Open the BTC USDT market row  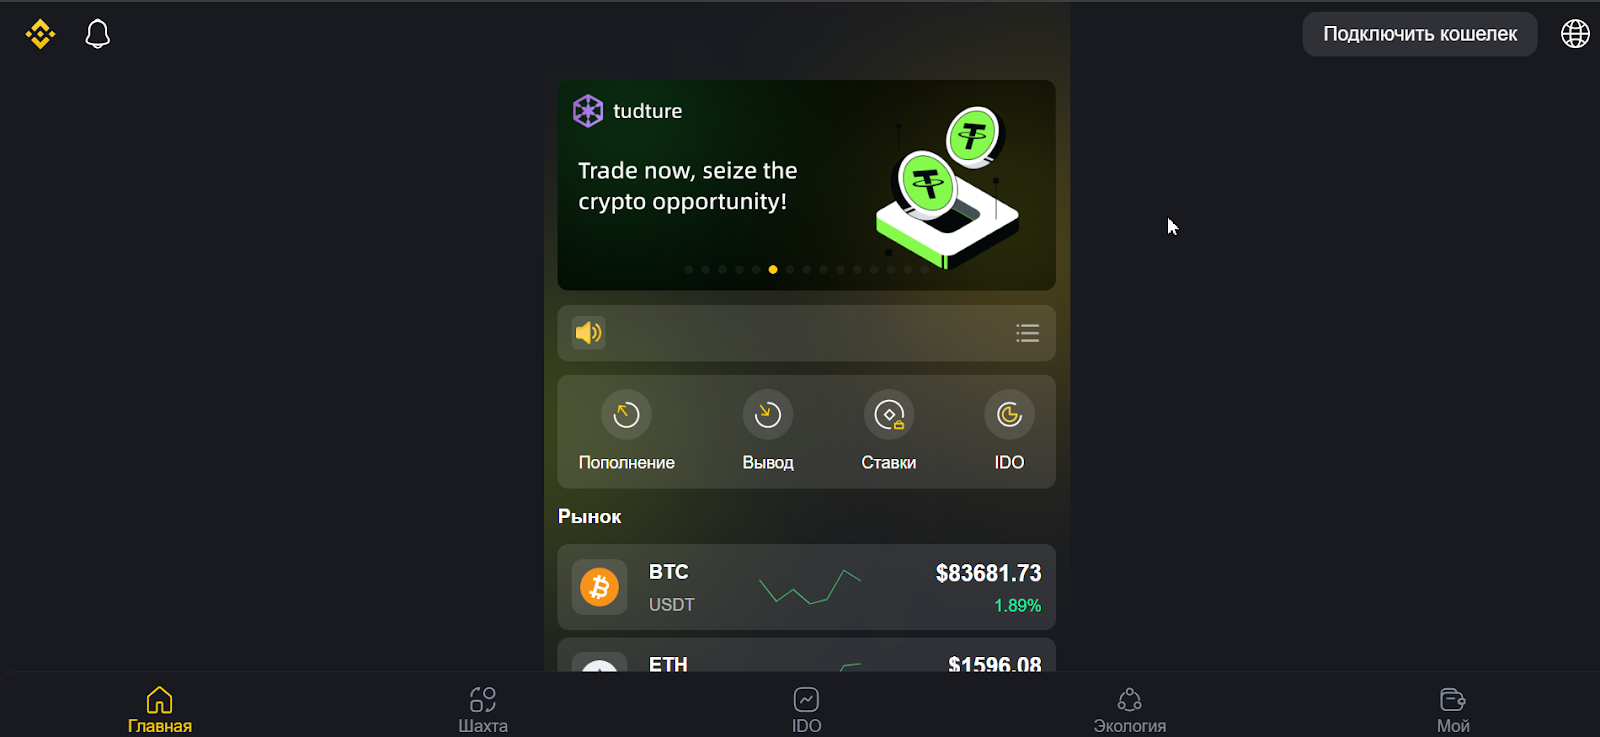tap(806, 587)
